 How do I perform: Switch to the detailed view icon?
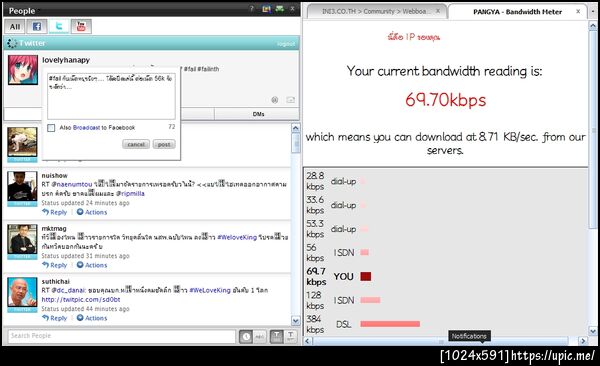click(x=277, y=337)
